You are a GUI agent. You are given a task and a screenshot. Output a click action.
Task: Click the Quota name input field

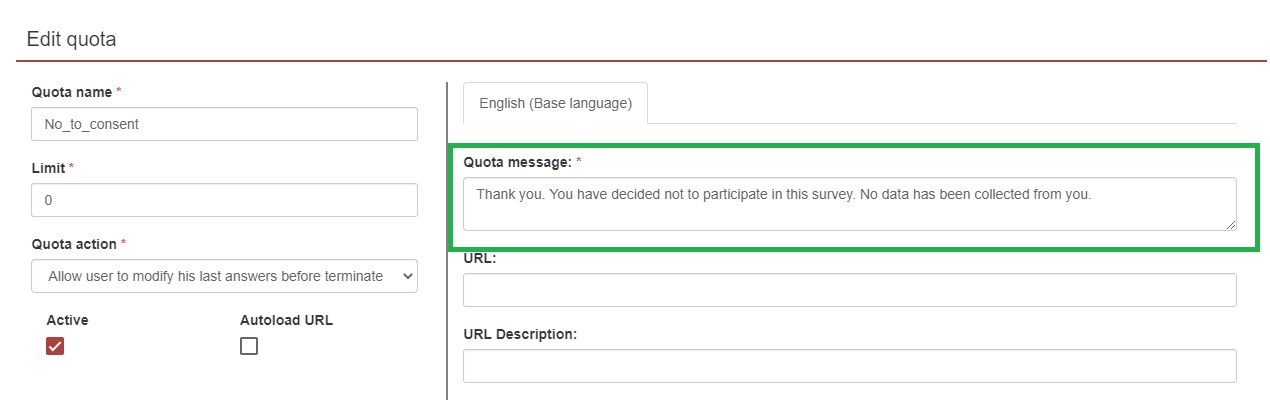click(224, 124)
